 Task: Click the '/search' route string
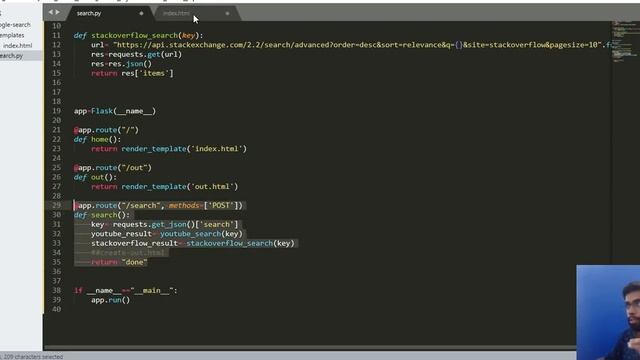(x=141, y=205)
